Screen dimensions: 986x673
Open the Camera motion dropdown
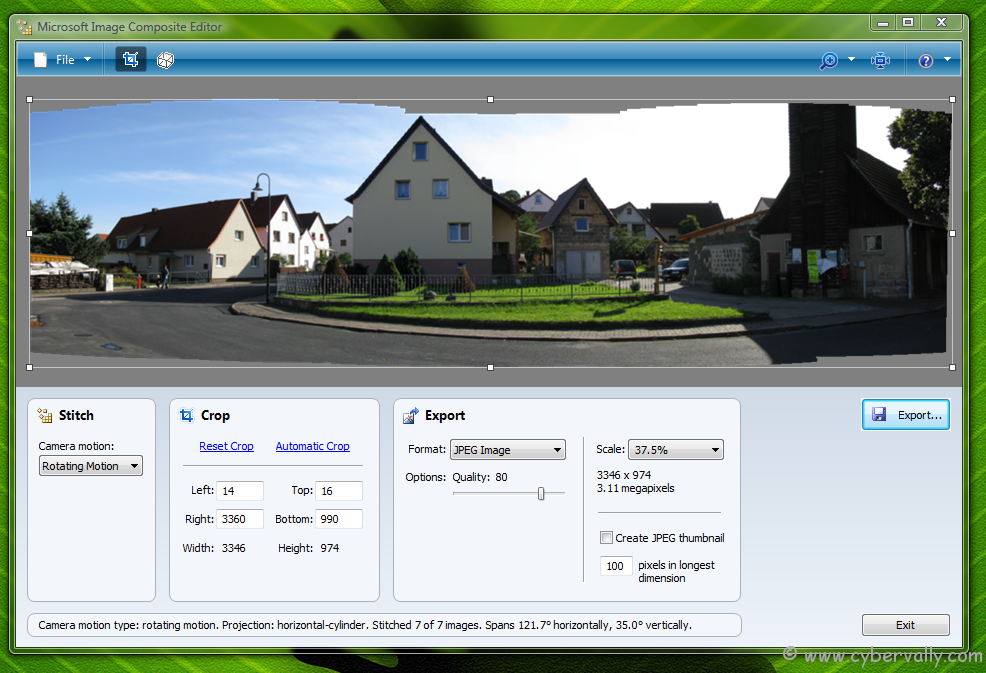(x=91, y=466)
